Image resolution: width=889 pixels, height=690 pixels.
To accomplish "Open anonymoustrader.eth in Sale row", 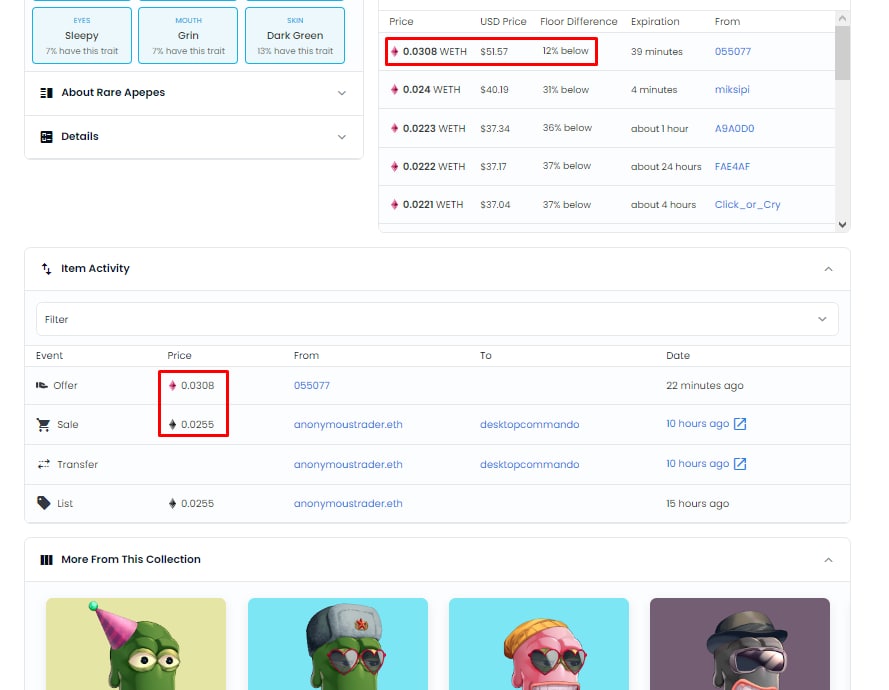I will (348, 425).
